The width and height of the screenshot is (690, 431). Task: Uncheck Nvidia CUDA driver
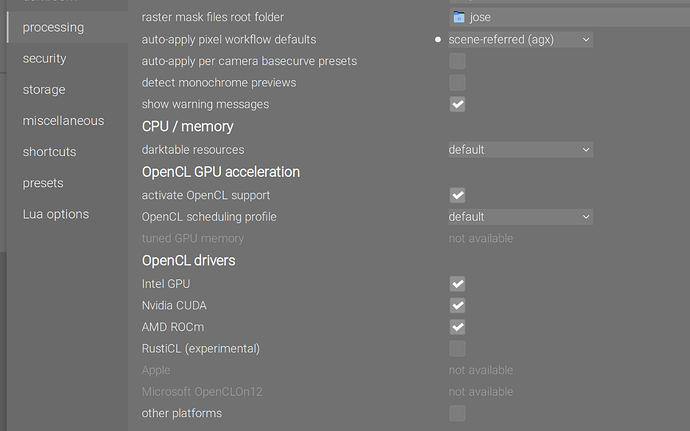point(457,305)
